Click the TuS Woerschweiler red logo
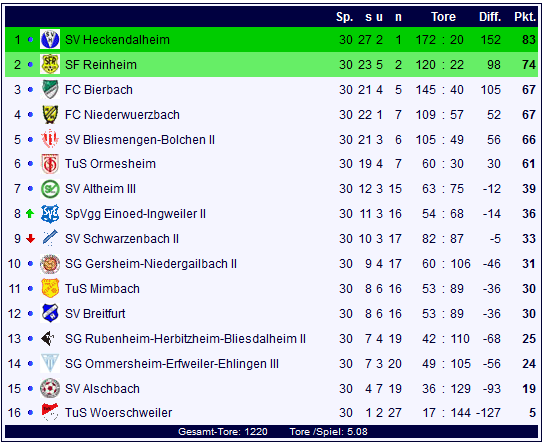 pyautogui.click(x=50, y=412)
